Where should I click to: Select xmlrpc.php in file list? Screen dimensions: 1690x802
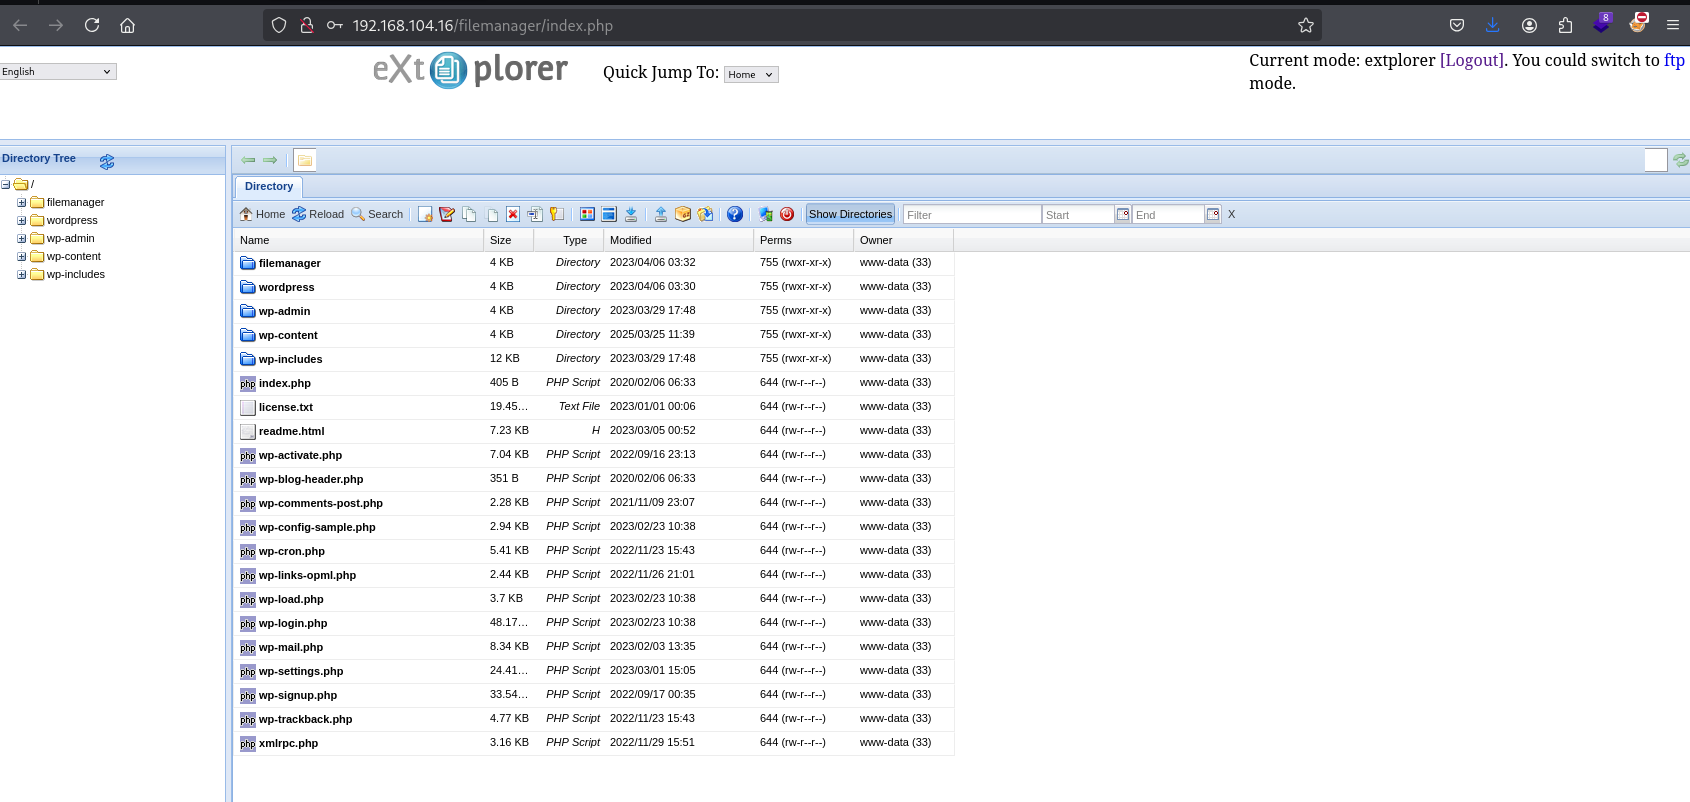click(288, 743)
